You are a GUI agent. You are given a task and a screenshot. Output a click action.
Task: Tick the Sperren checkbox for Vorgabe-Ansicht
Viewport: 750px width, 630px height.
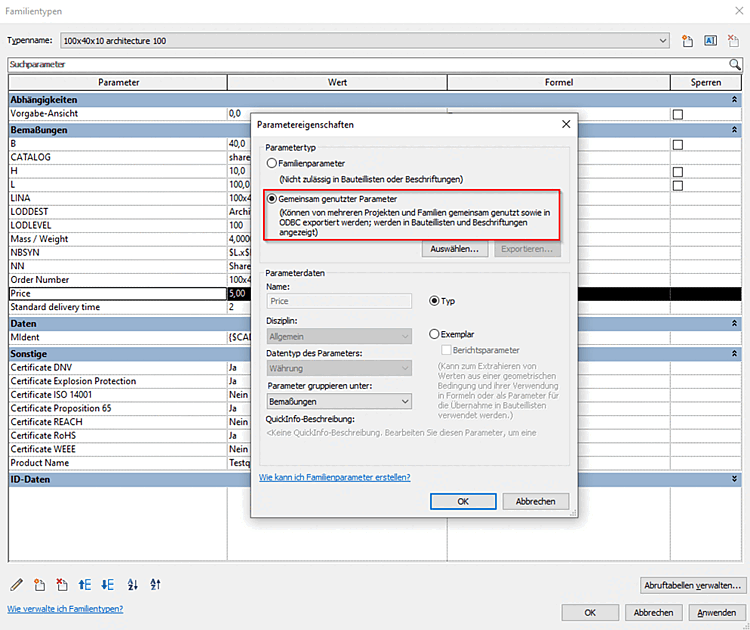click(x=678, y=114)
